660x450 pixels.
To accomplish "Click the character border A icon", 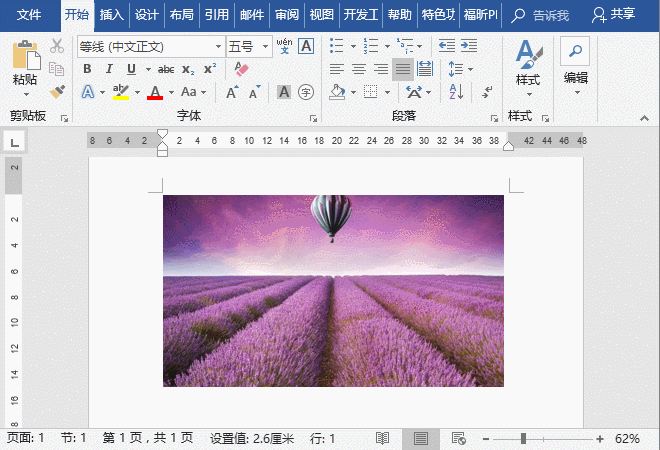I will click(306, 45).
